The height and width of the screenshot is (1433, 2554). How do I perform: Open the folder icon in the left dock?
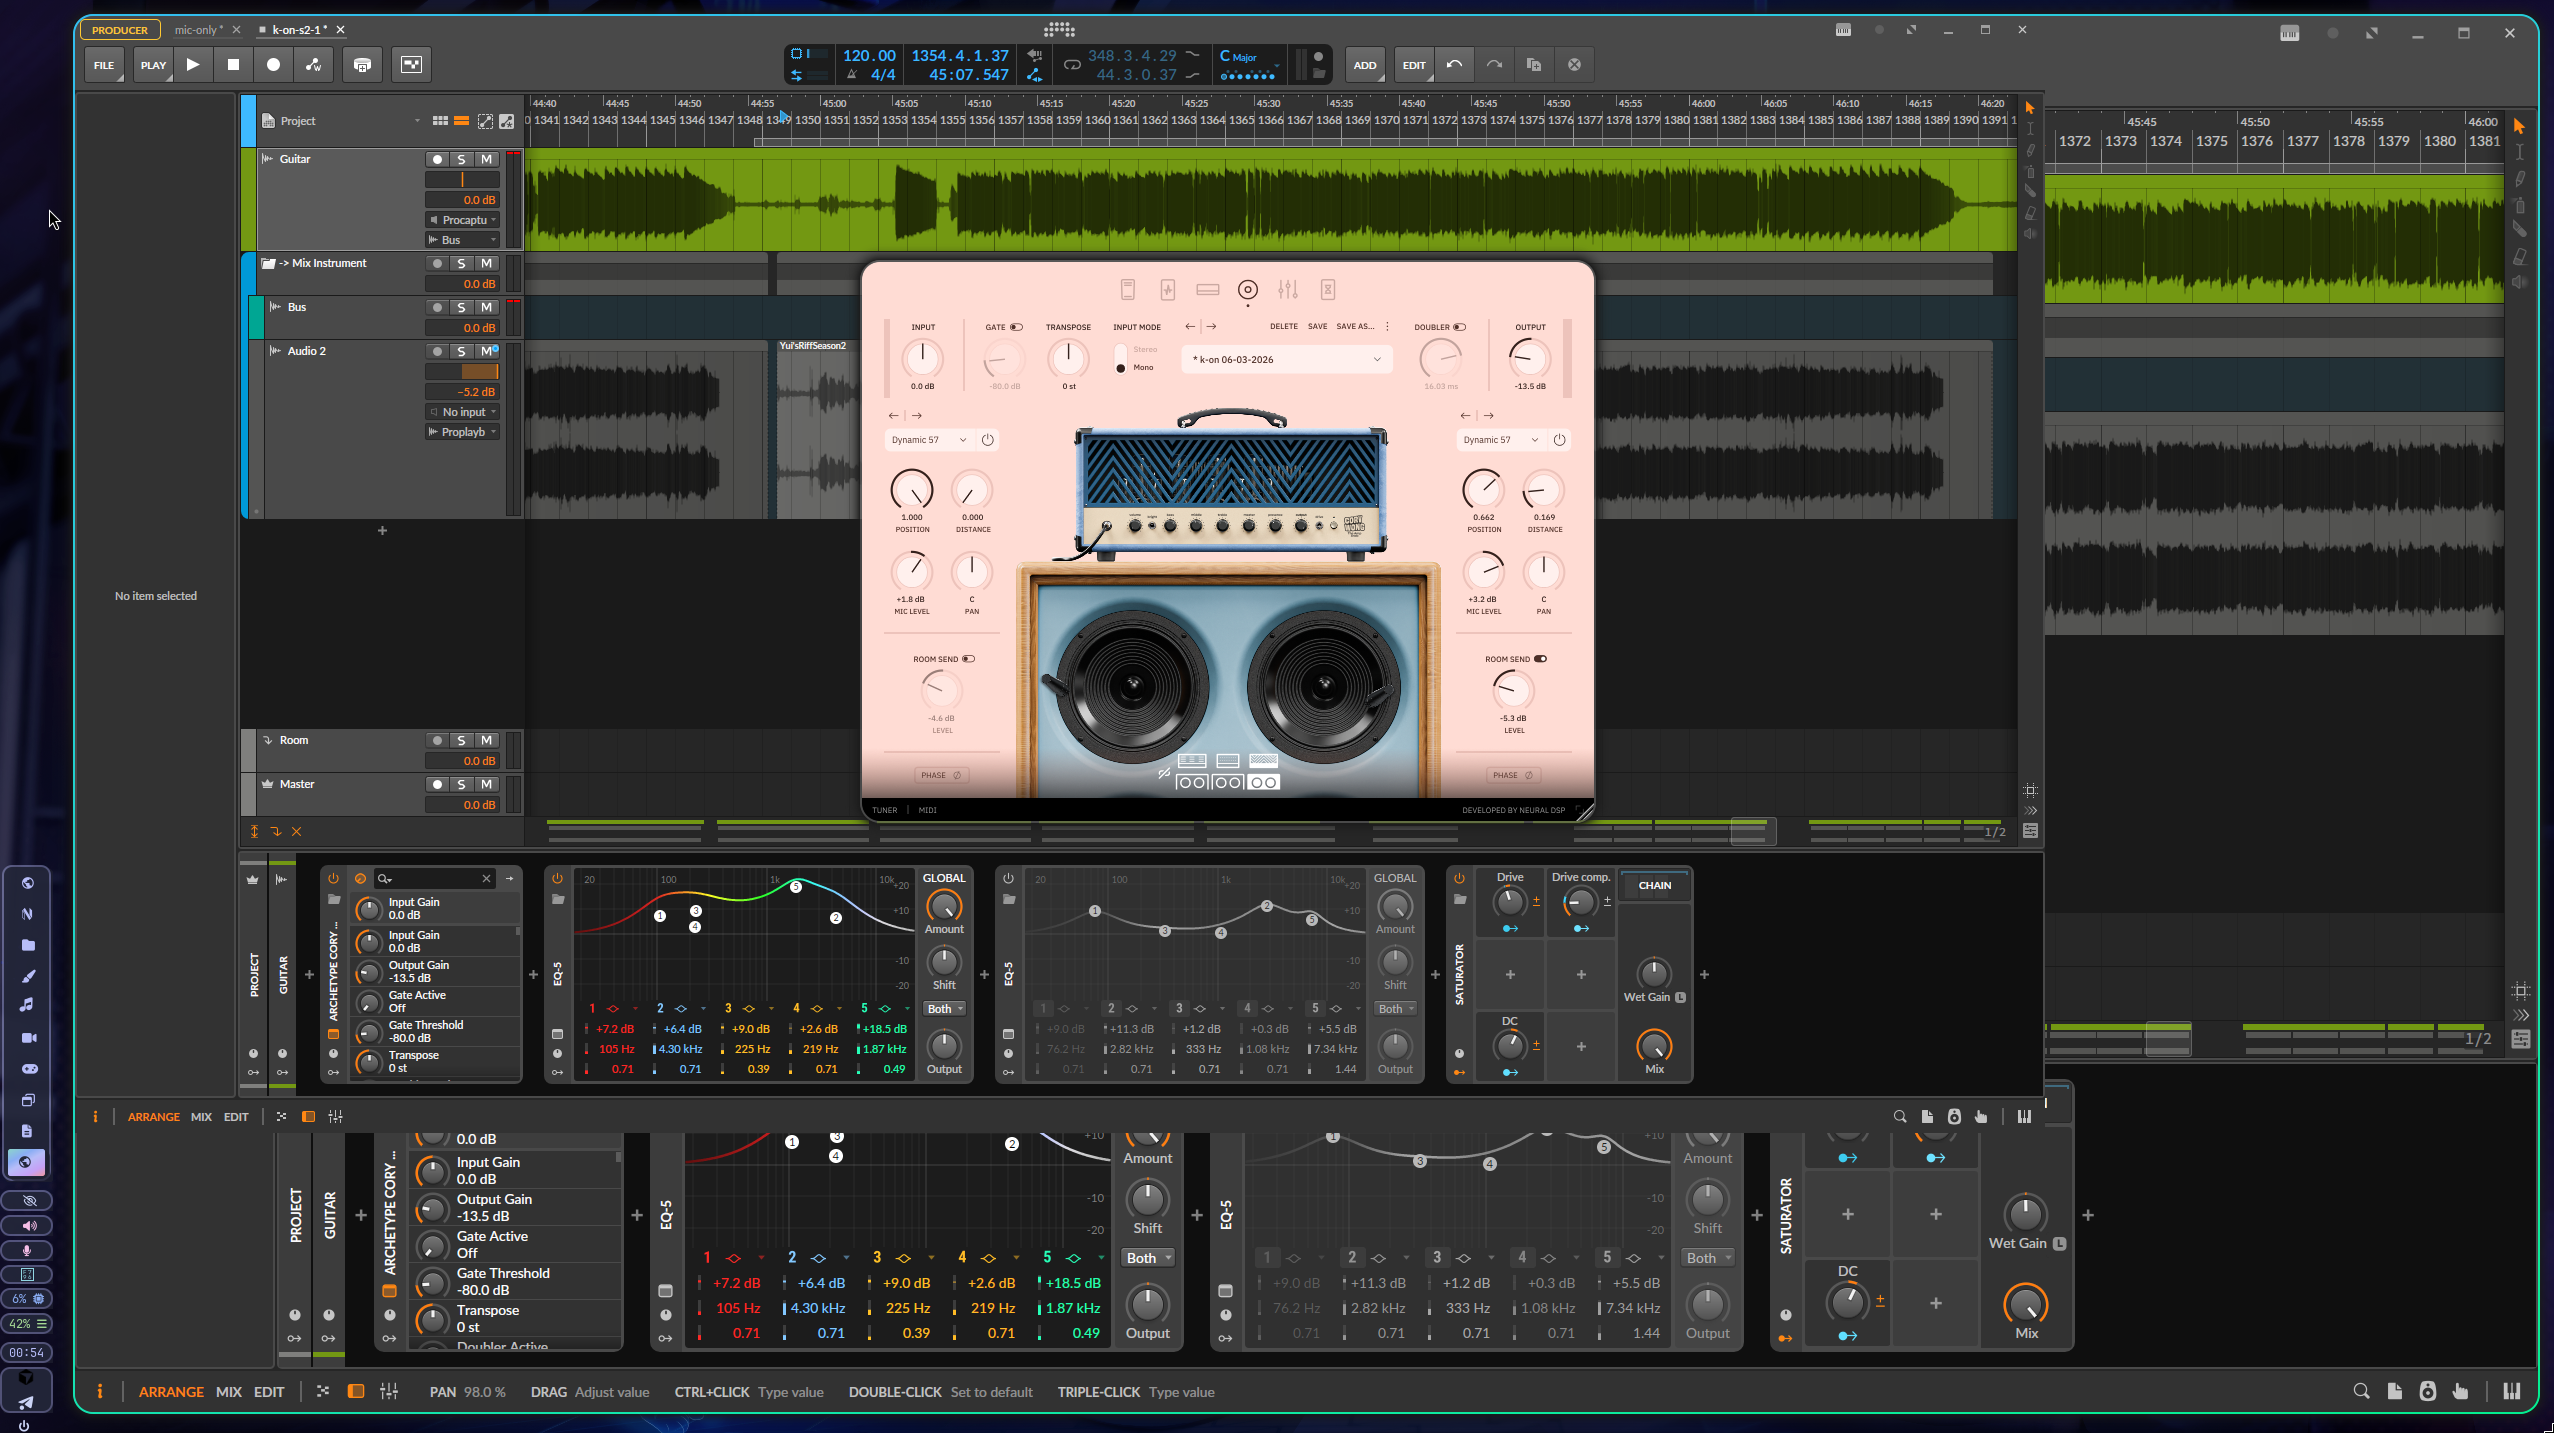point(28,945)
